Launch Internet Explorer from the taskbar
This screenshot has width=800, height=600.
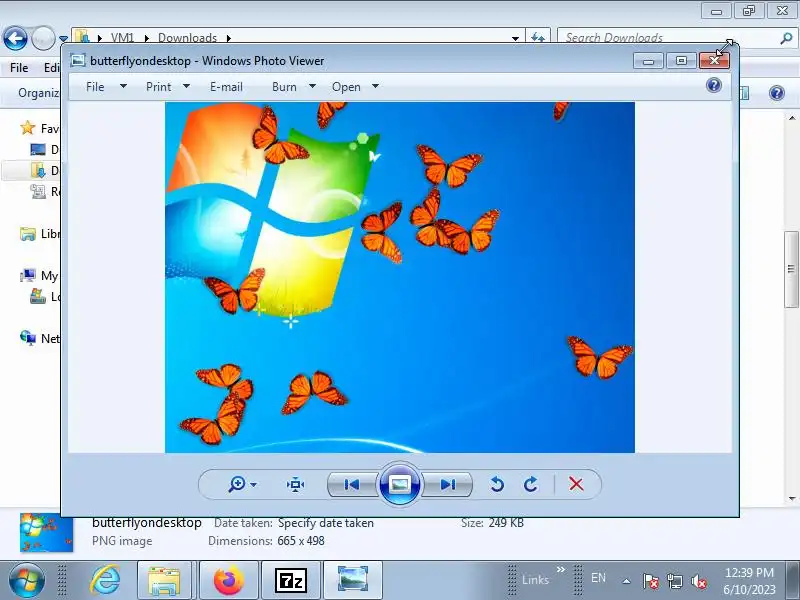tap(105, 581)
